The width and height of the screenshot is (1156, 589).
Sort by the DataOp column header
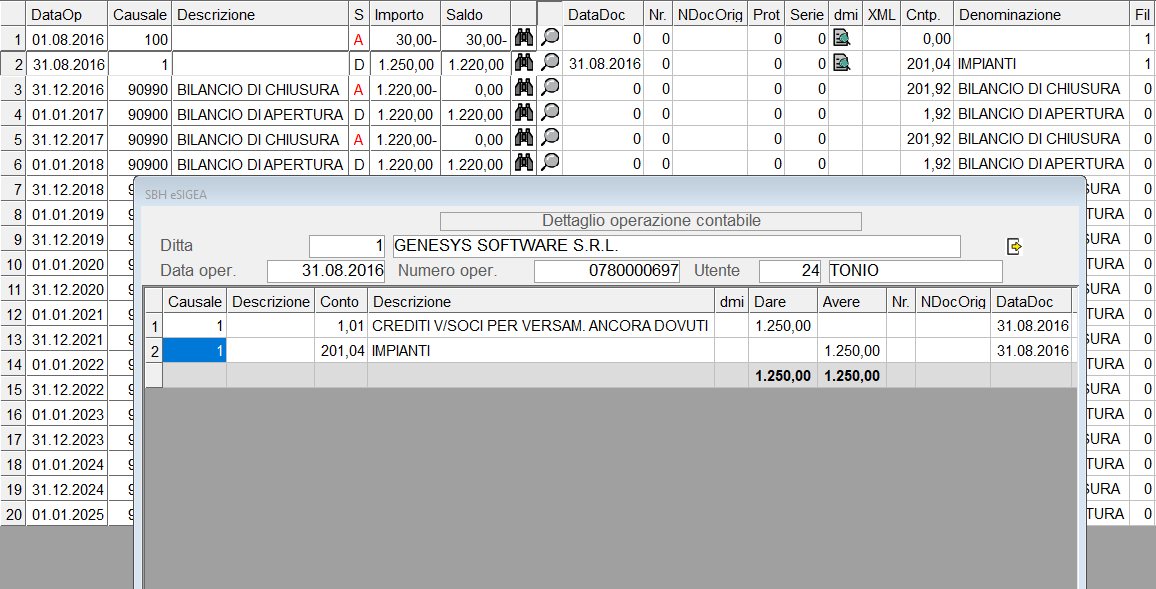coord(66,14)
